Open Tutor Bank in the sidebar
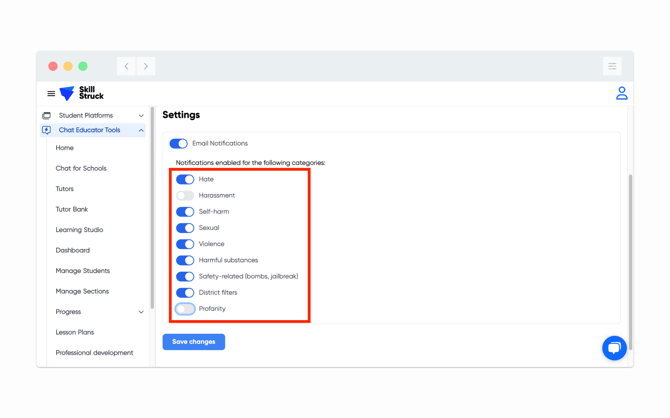This screenshot has height=418, width=670. click(72, 209)
